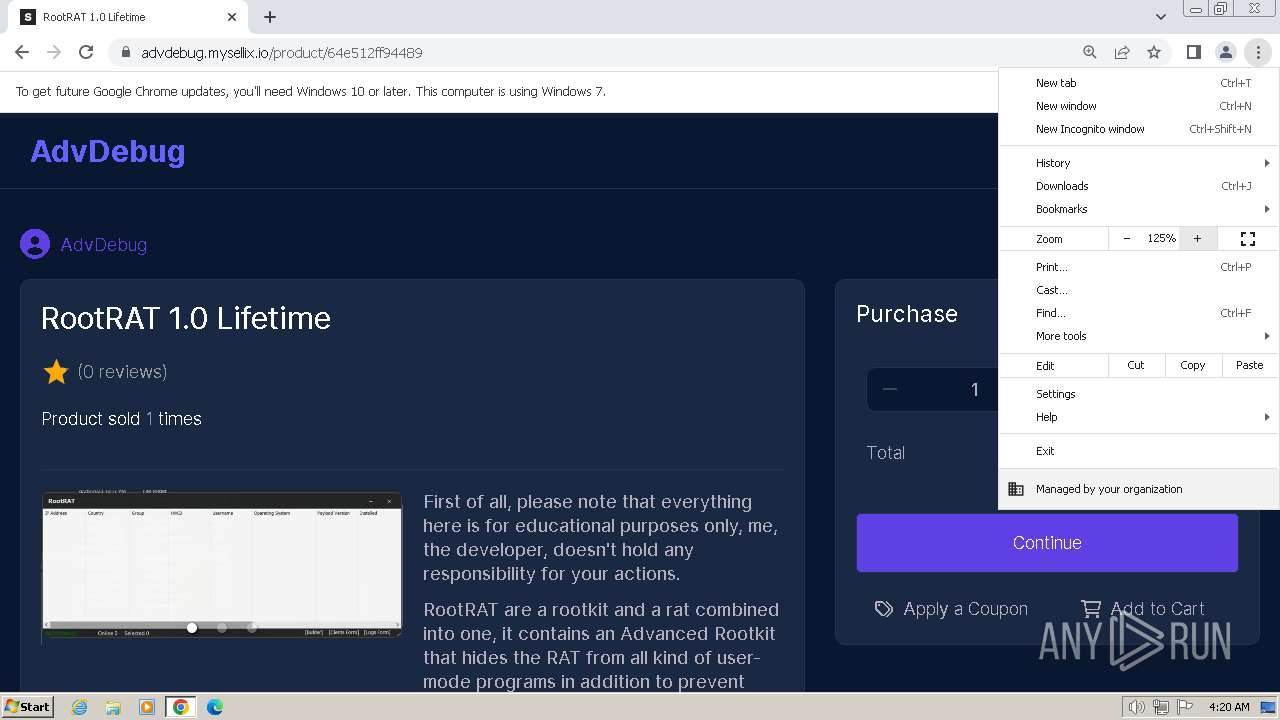Screen dimensions: 1280x720
Task: View site information padlock icon
Action: pyautogui.click(x=126, y=52)
